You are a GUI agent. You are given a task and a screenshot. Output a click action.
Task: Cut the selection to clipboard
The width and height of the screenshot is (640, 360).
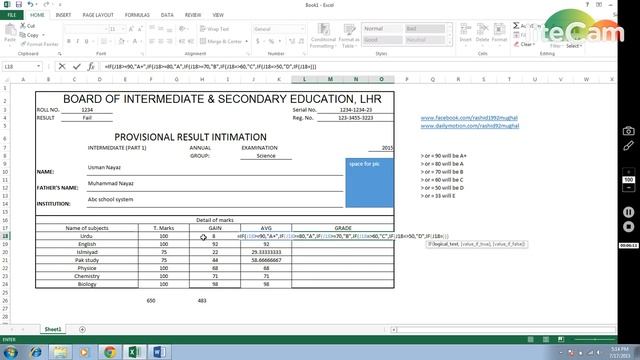point(28,26)
